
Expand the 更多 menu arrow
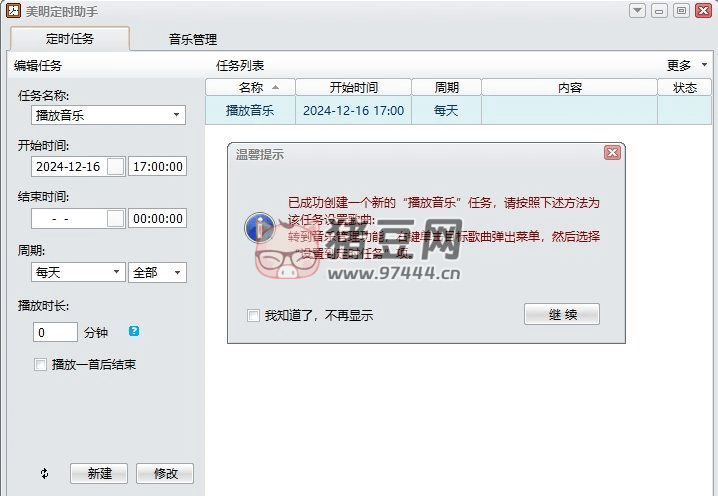click(704, 65)
